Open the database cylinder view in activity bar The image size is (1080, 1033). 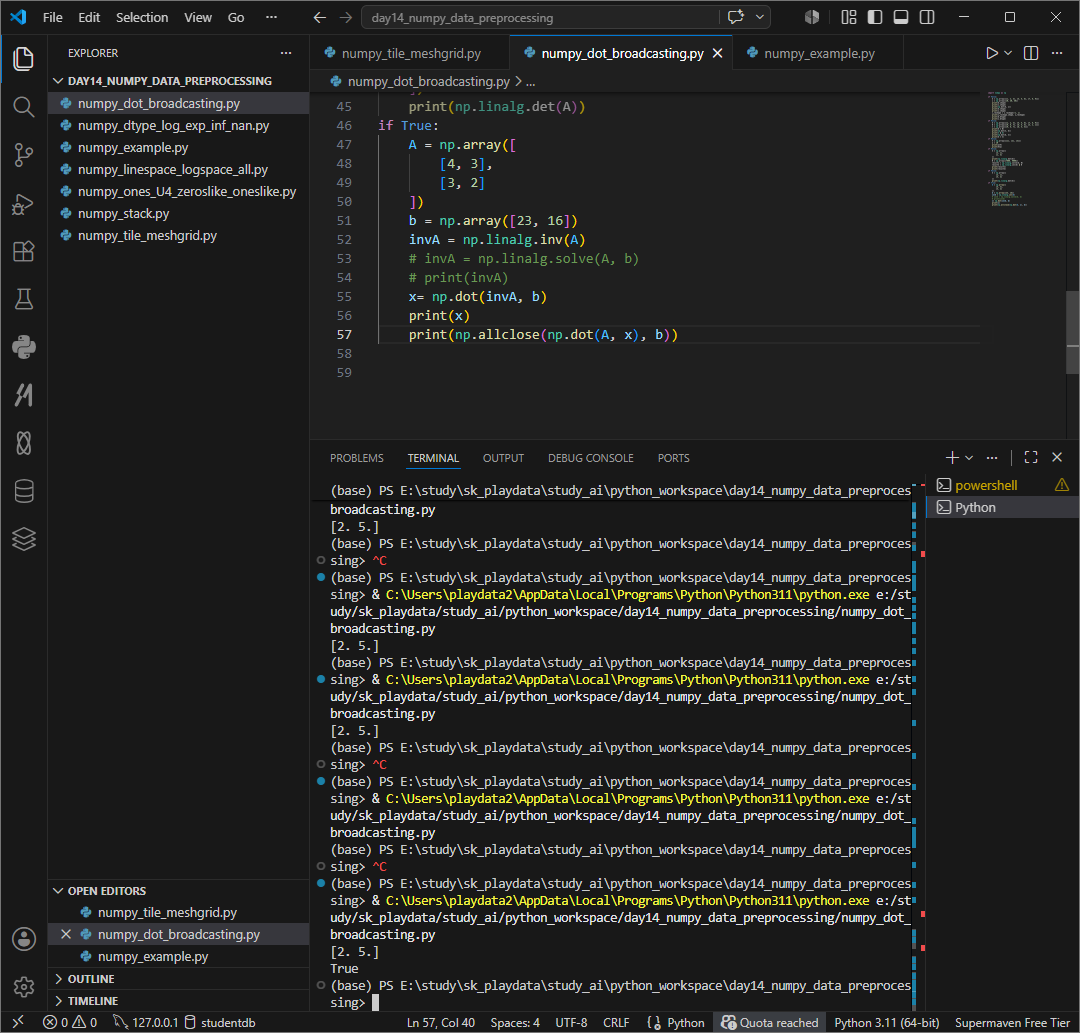click(23, 491)
